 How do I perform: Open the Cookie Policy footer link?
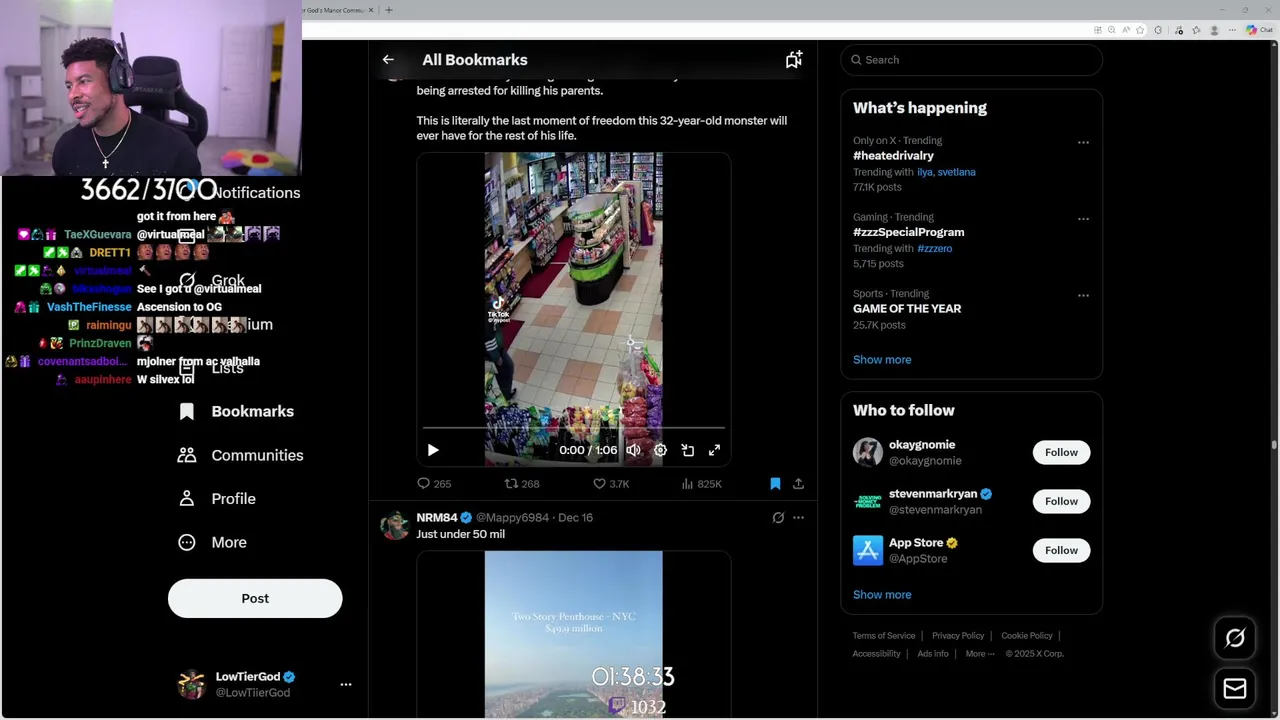click(x=1027, y=636)
